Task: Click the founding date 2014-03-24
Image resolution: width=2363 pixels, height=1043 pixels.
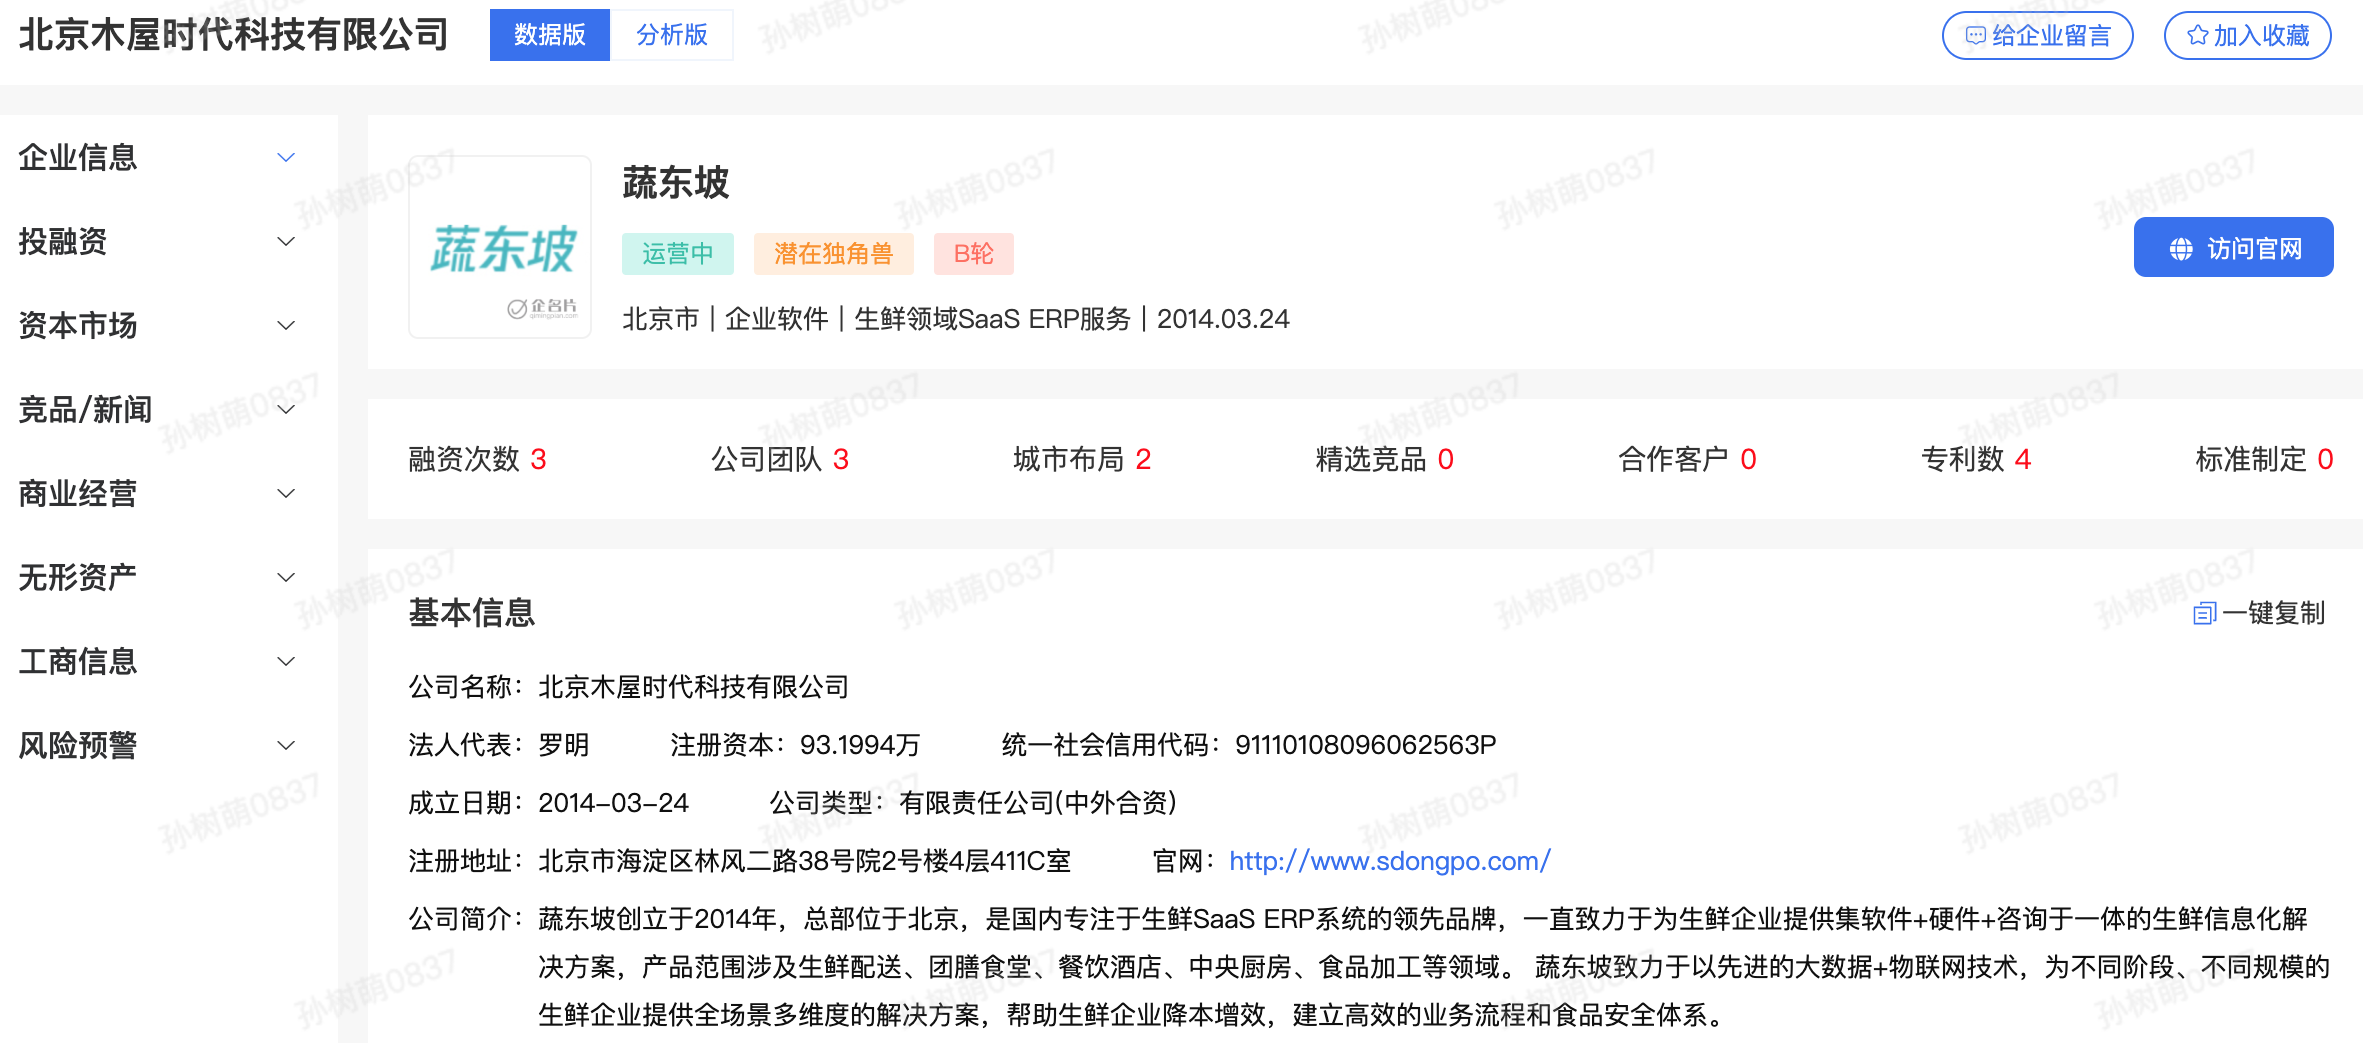Action: (613, 803)
